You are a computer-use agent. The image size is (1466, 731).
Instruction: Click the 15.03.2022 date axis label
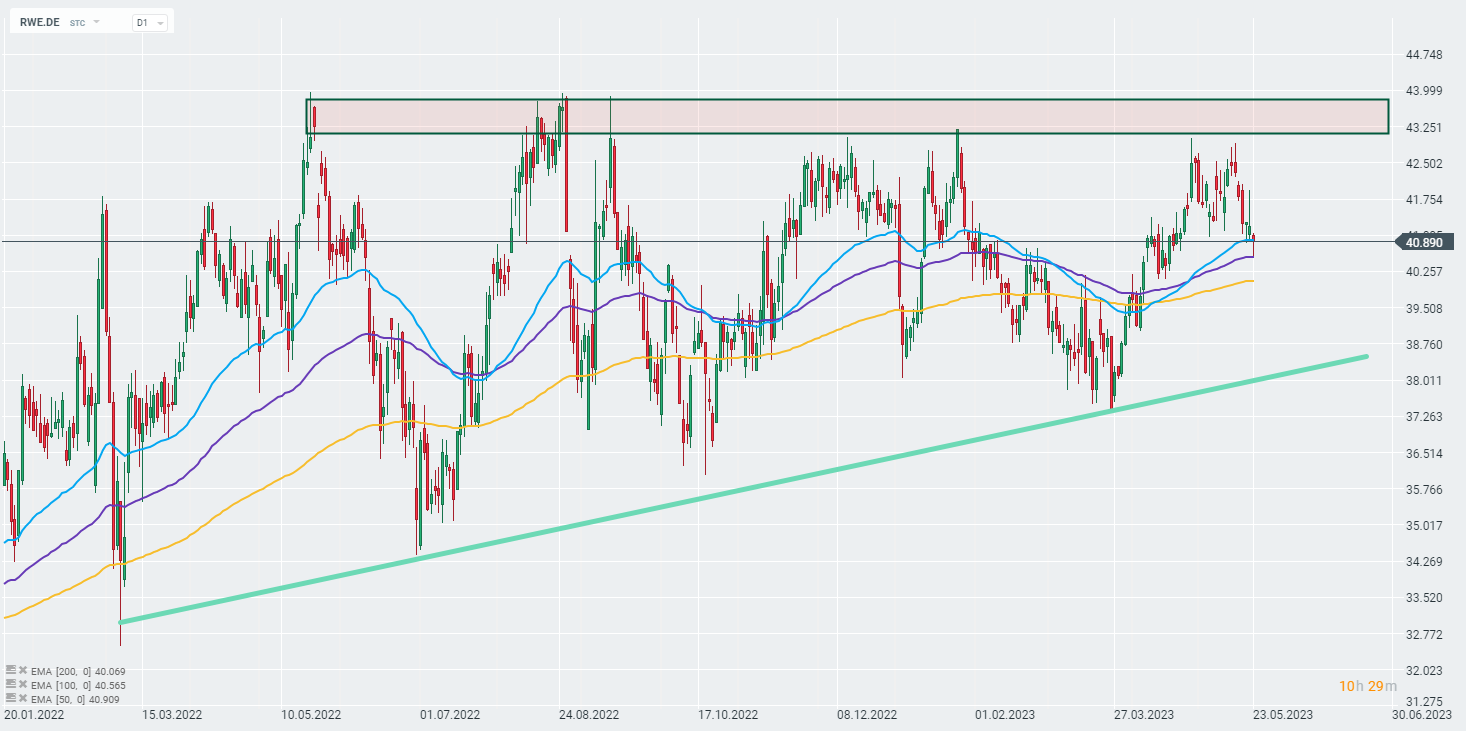pos(171,715)
